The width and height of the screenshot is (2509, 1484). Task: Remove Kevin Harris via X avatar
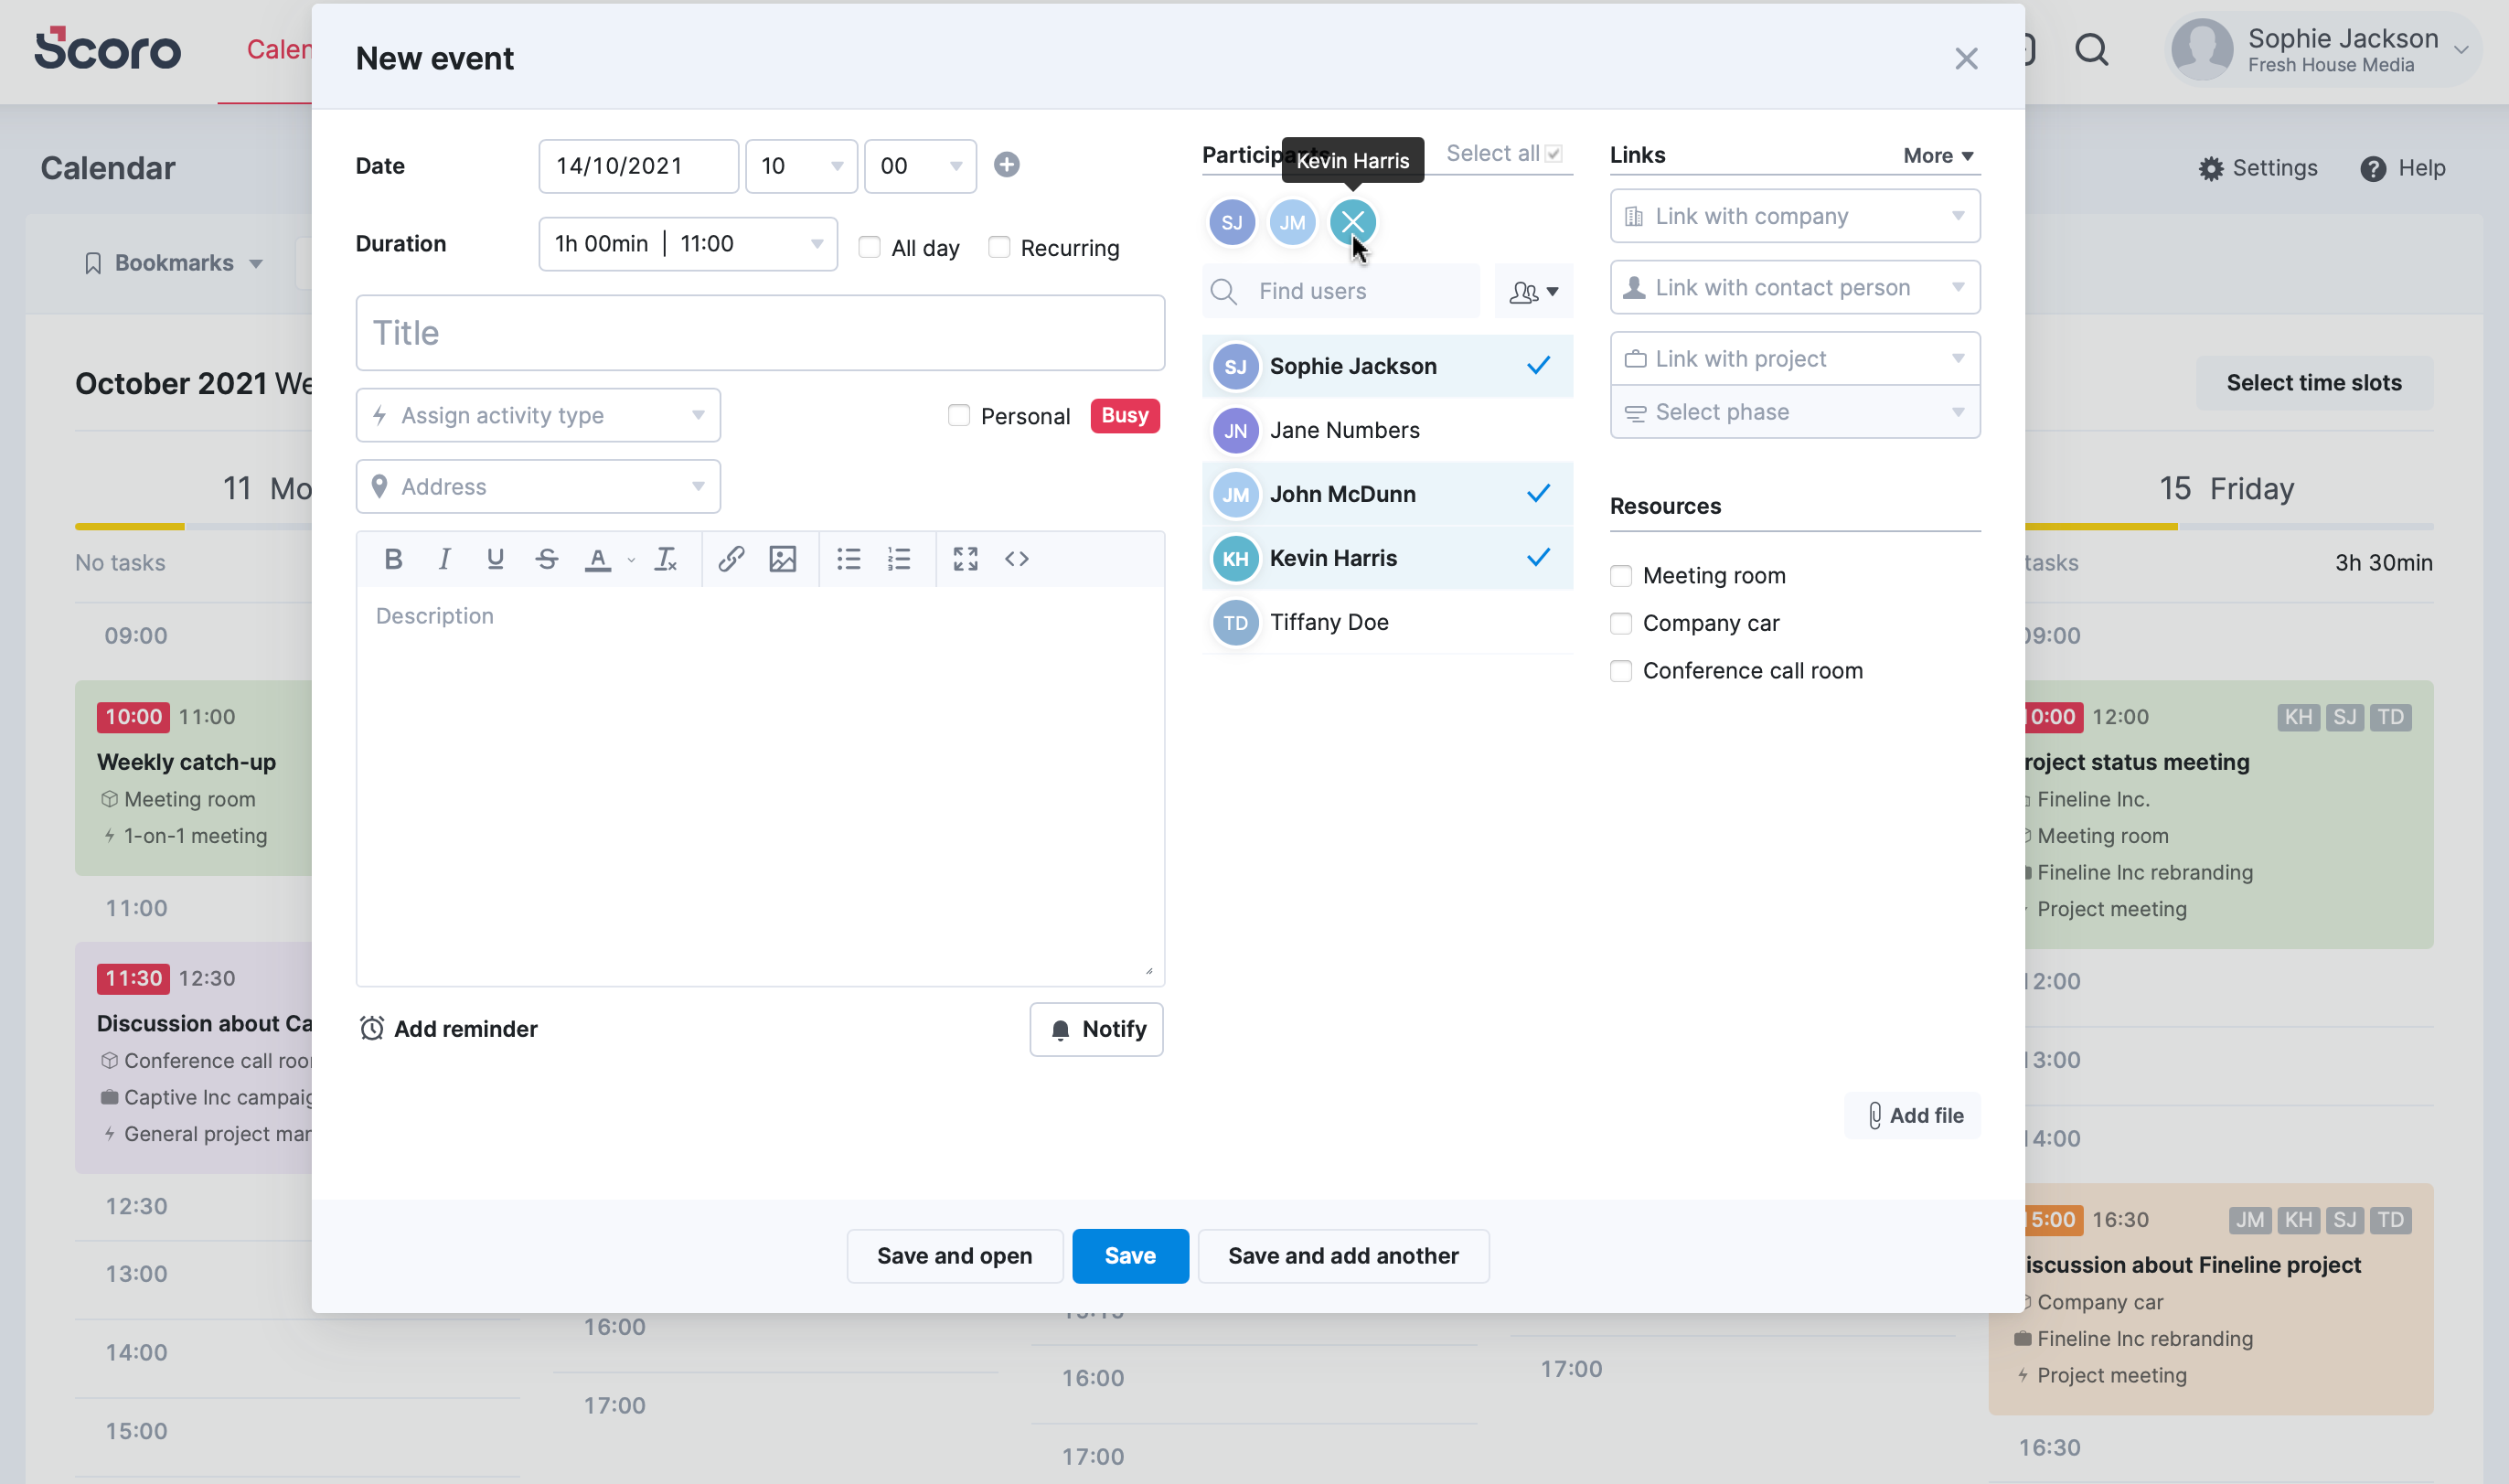coord(1353,222)
